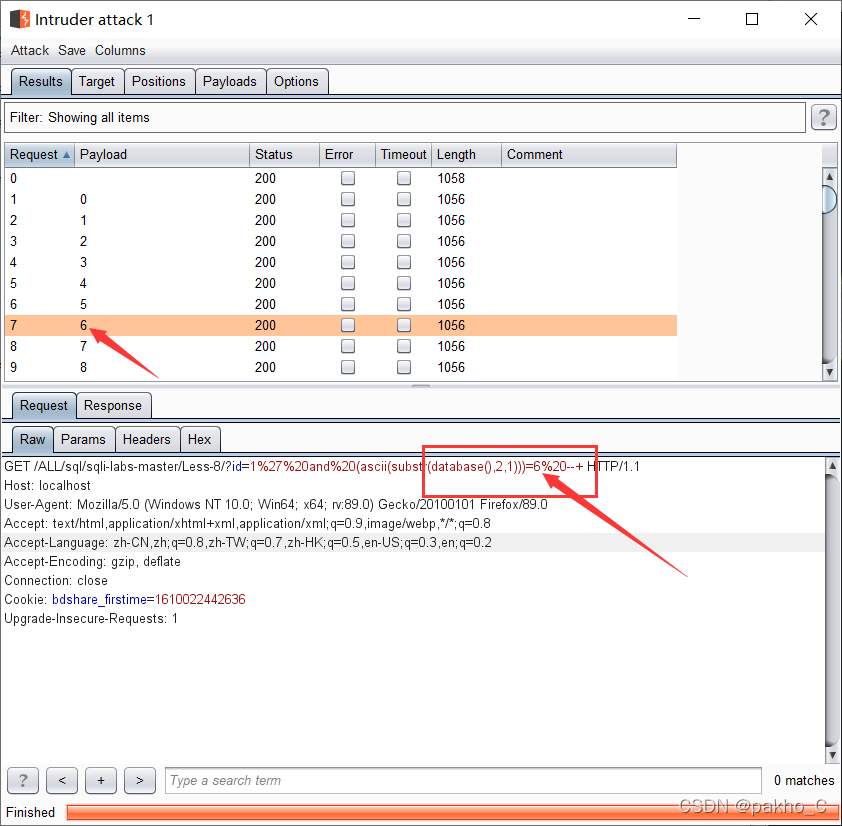Click the Finished status label
This screenshot has height=826, width=842.
coord(31,812)
